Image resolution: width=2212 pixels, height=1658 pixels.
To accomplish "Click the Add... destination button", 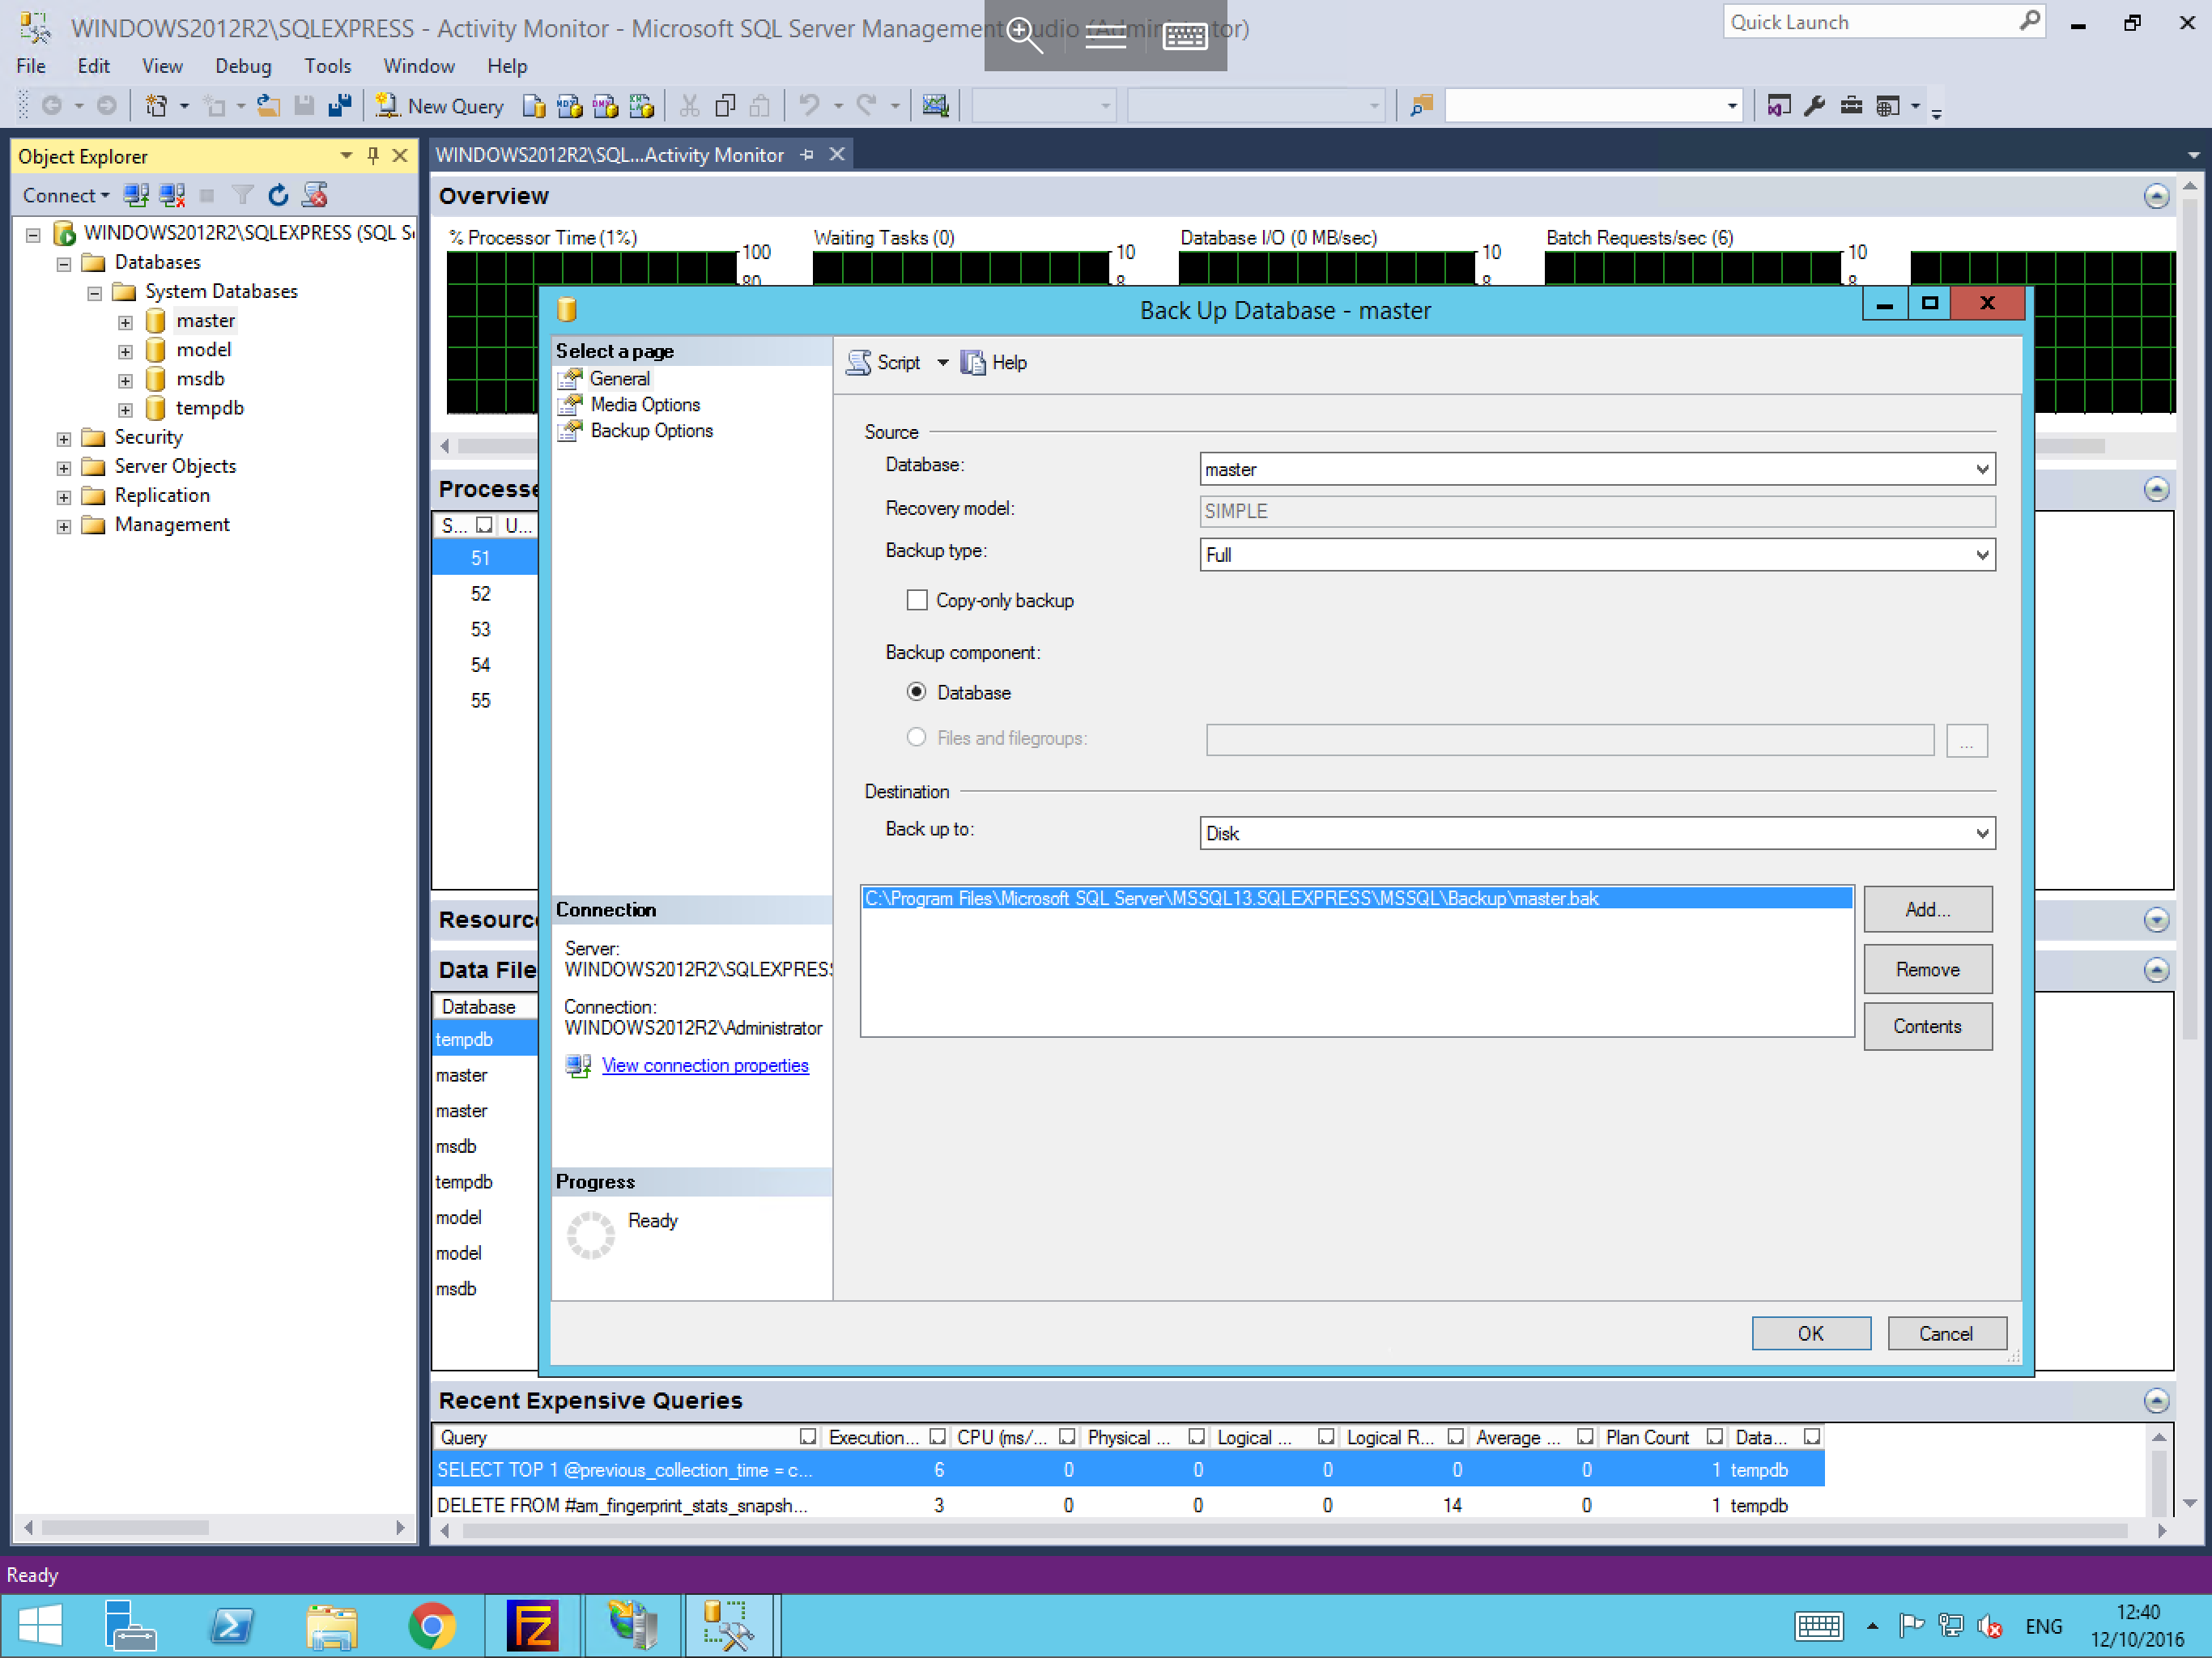I will coord(1928,910).
